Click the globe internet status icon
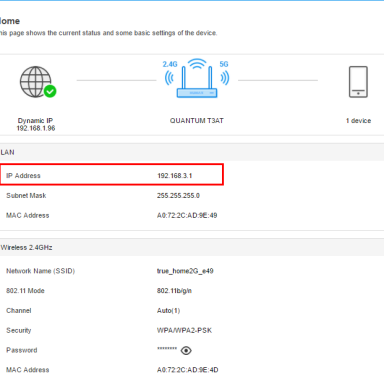The width and height of the screenshot is (384, 384). [x=36, y=82]
